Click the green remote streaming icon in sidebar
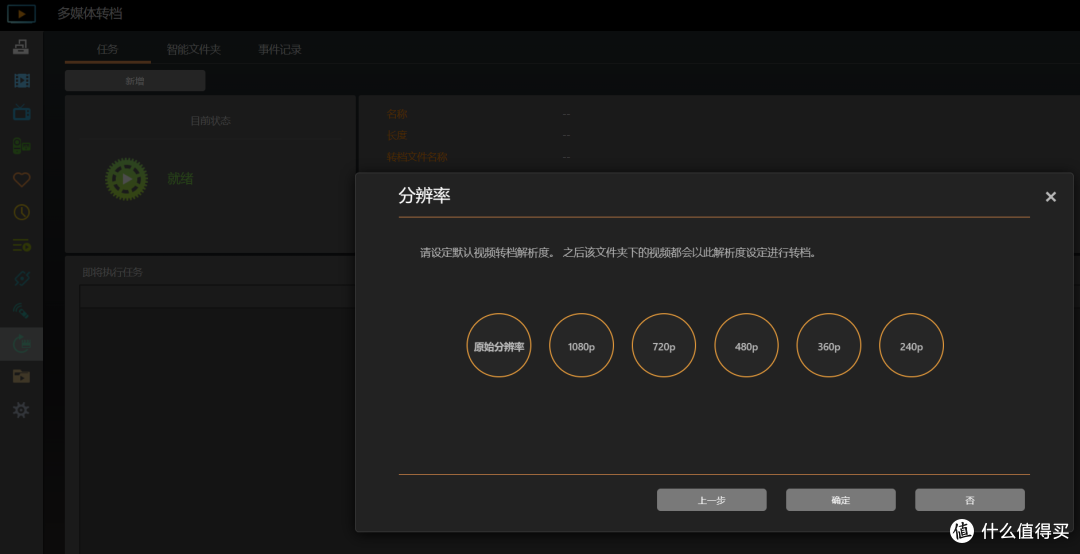The height and width of the screenshot is (554, 1080). (x=21, y=311)
